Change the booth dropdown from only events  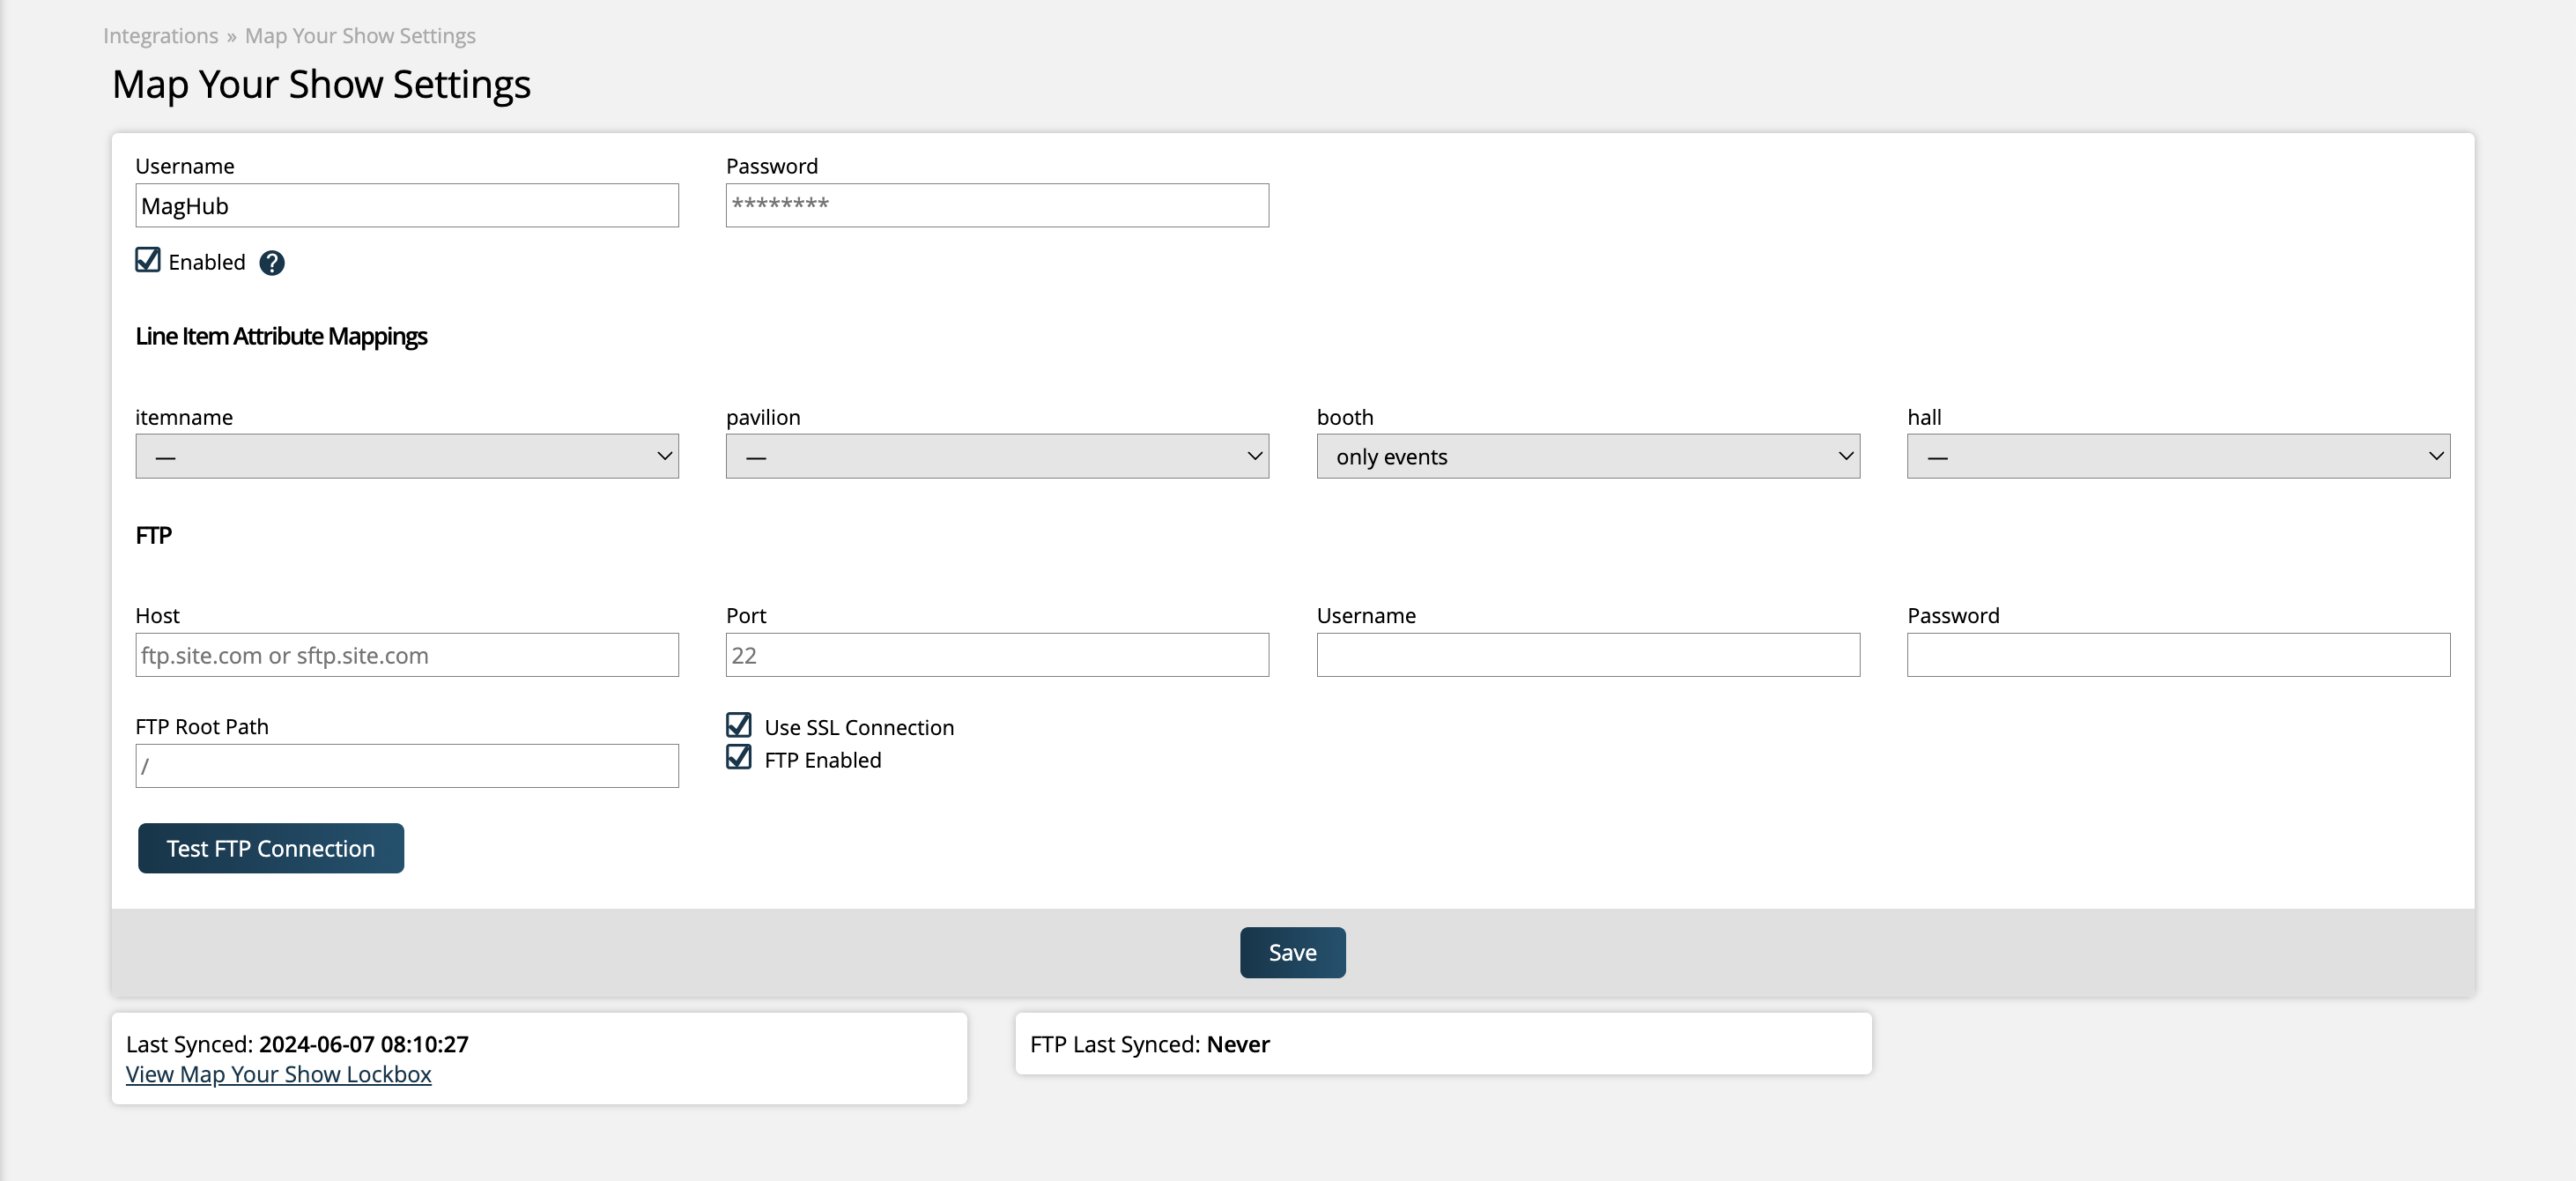pyautogui.click(x=1586, y=456)
